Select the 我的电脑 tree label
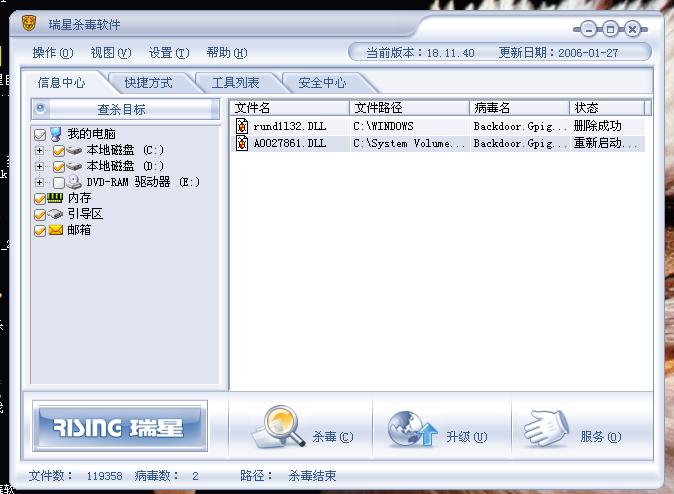674x494 pixels. (x=91, y=134)
